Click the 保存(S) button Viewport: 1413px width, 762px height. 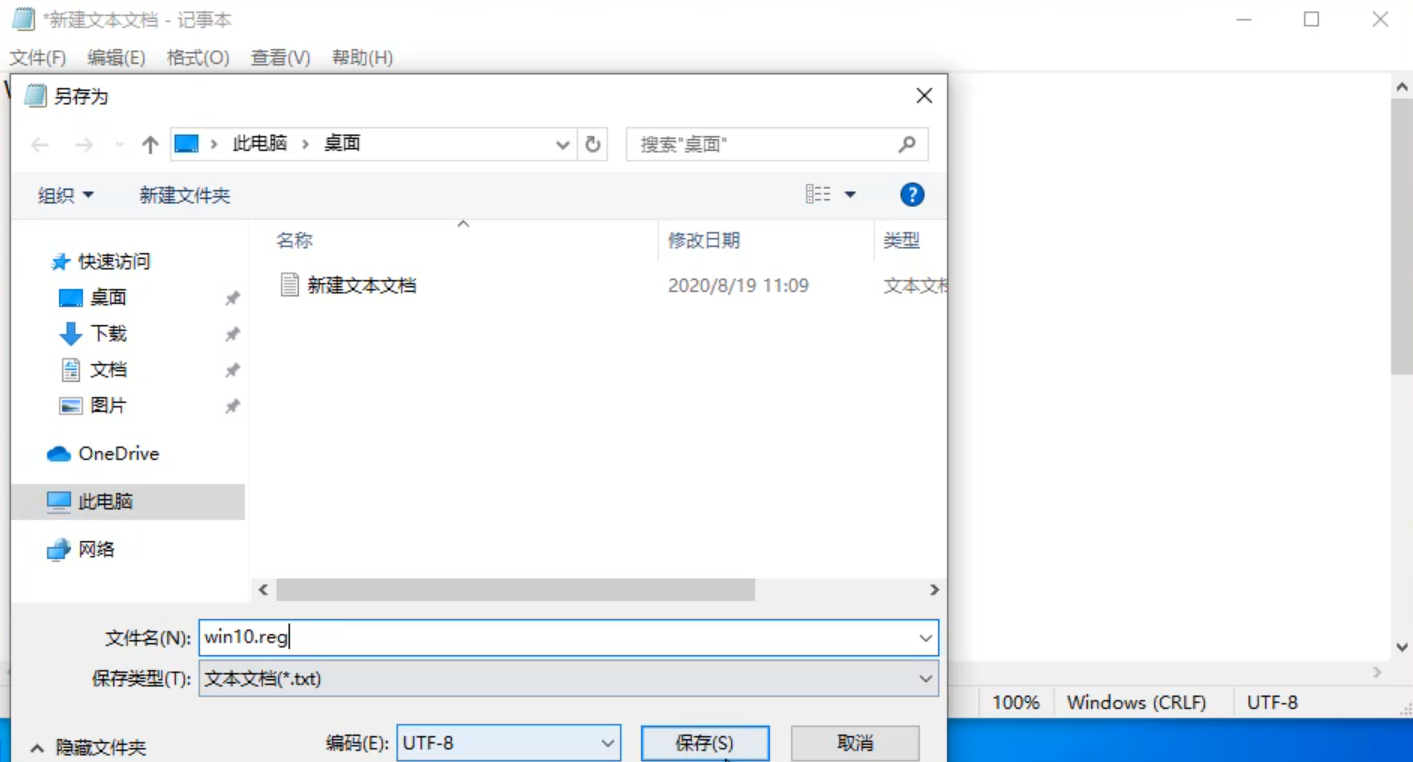pyautogui.click(x=705, y=742)
